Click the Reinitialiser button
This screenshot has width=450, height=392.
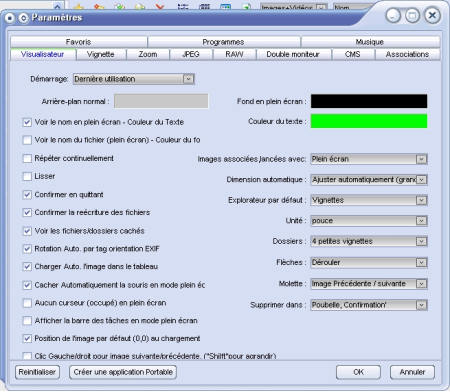(x=37, y=372)
